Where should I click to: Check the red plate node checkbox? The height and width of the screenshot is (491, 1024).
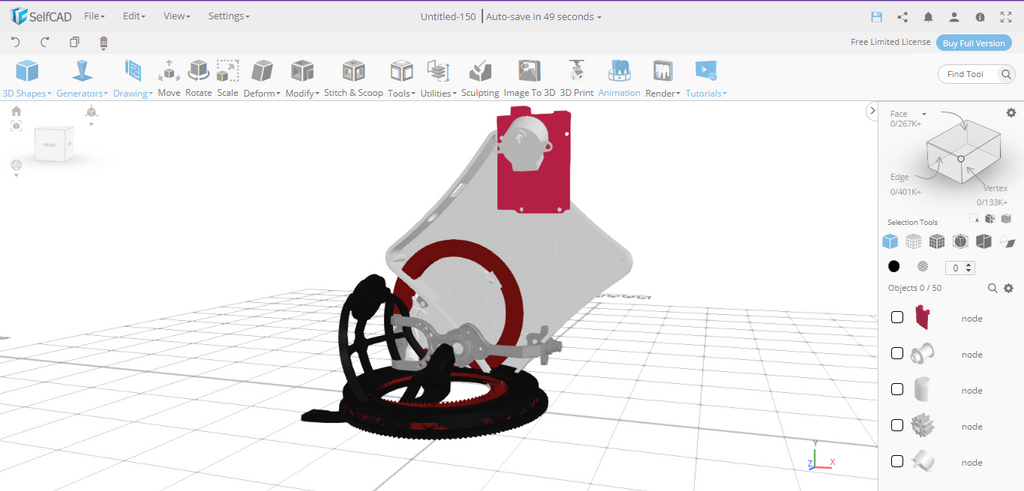pyautogui.click(x=897, y=317)
